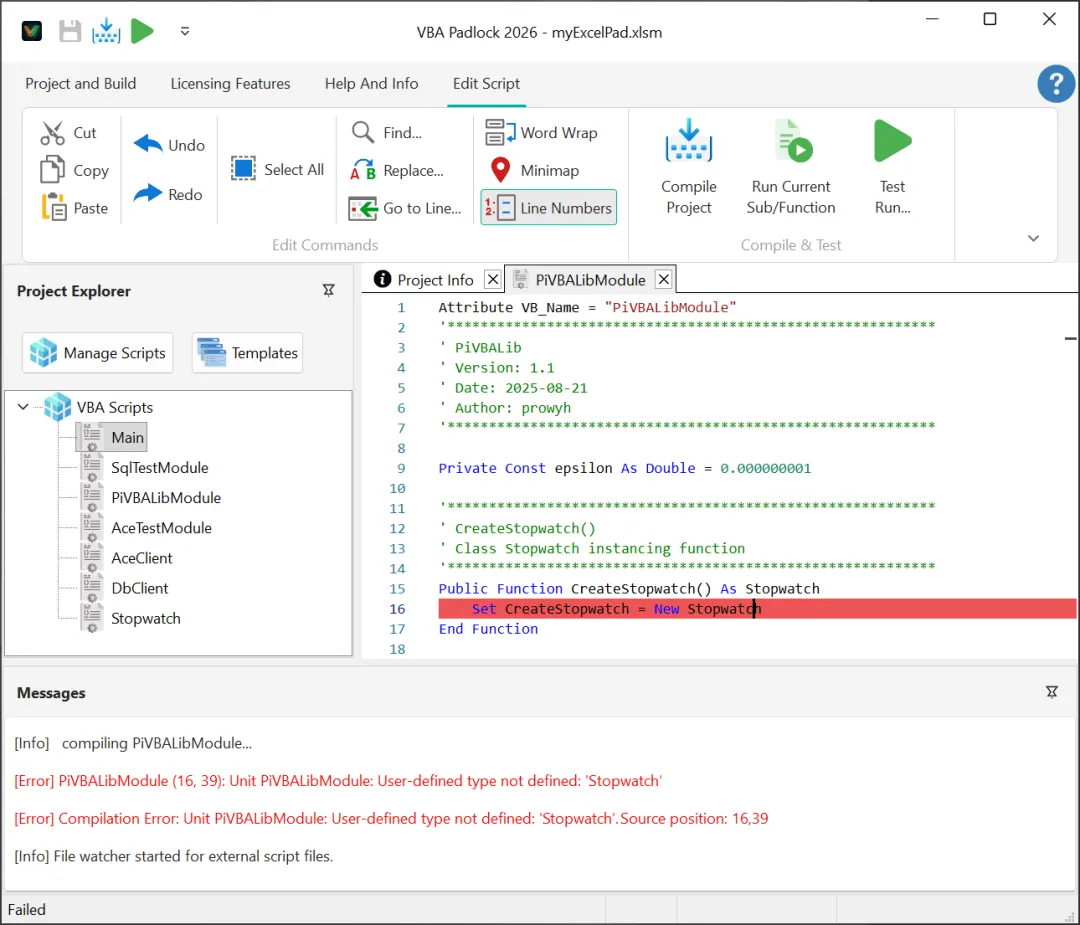Click the minimap marker at editor right edge

pos(1070,339)
